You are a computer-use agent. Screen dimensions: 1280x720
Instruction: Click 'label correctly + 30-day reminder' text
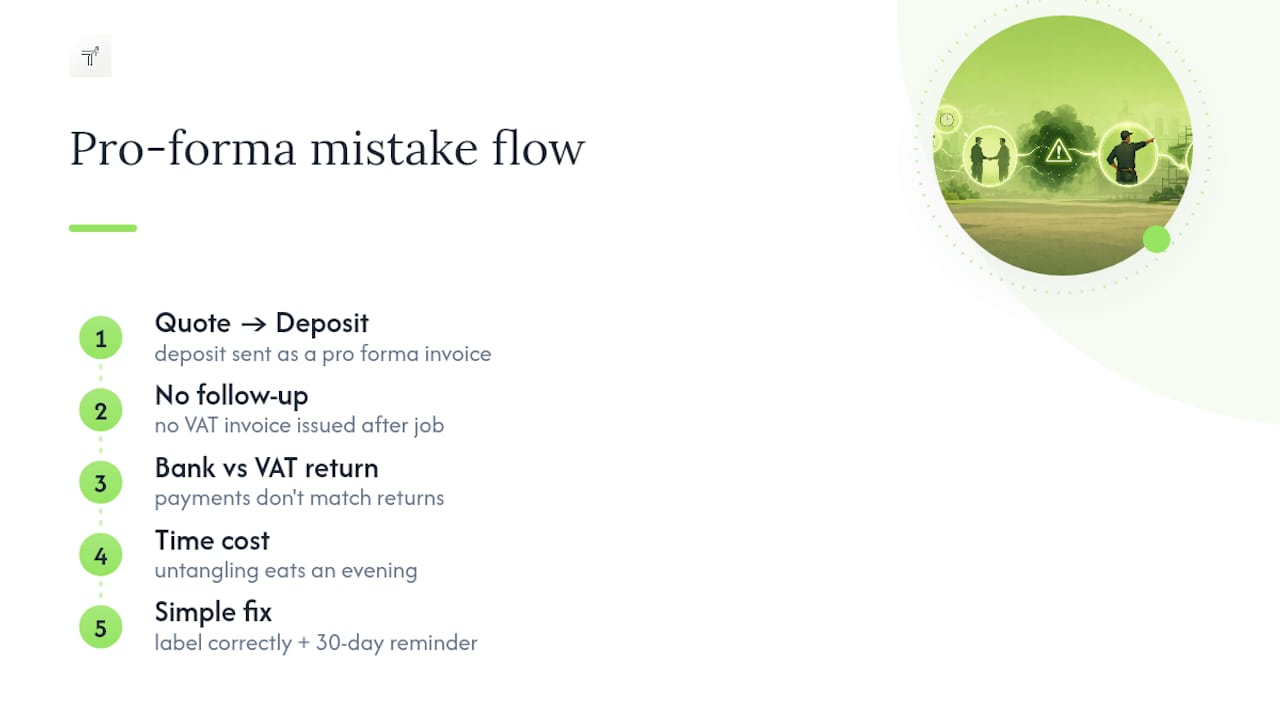(316, 642)
